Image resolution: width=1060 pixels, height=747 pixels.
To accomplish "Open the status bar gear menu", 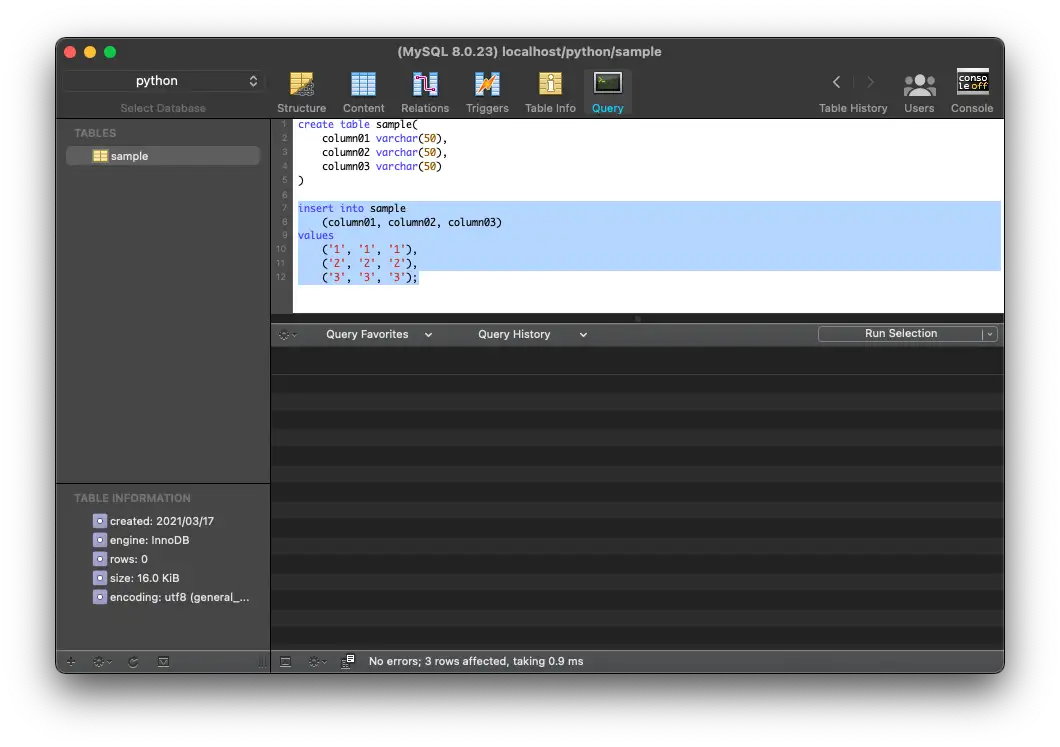I will pyautogui.click(x=317, y=662).
